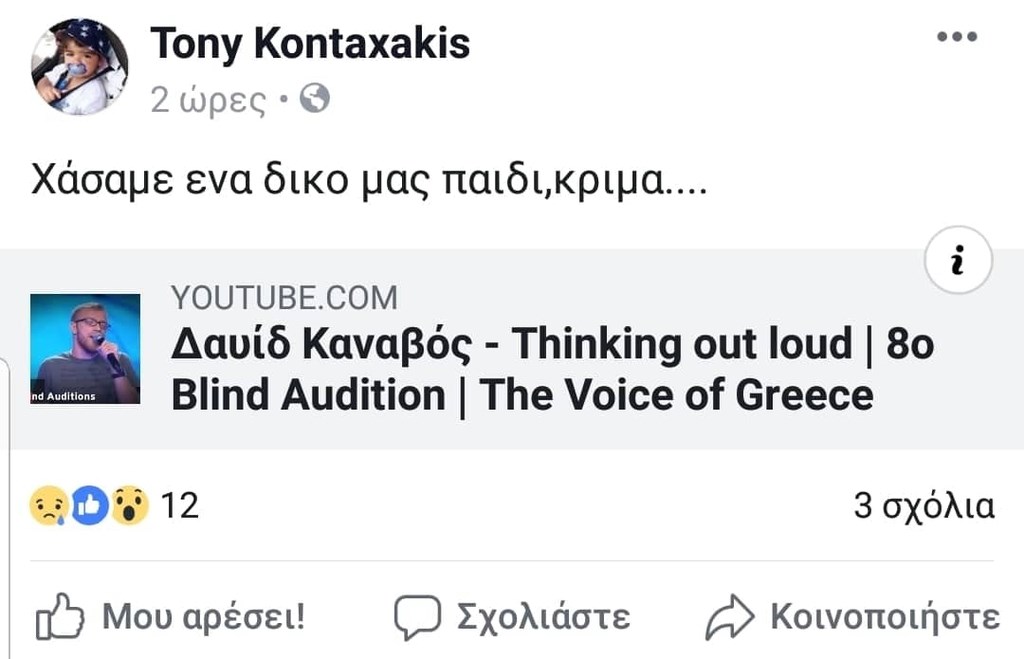The image size is (1024, 659).
Task: Click the thumbs-up Like icon
Action: point(60,616)
